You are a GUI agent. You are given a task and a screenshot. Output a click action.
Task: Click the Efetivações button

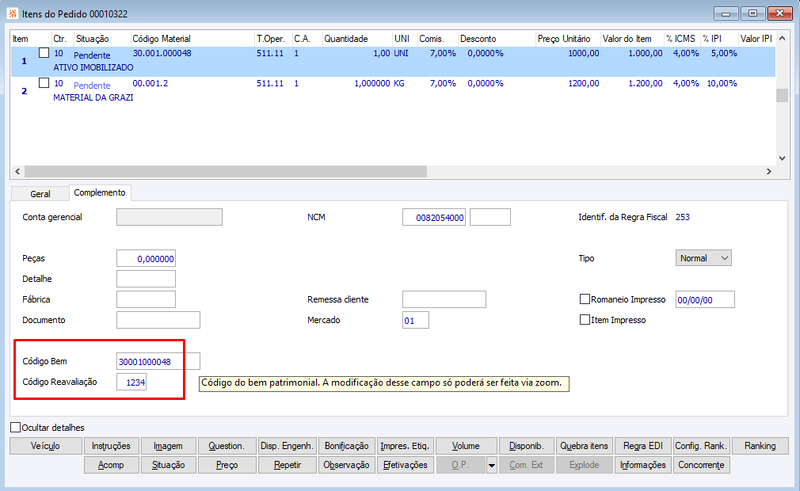click(x=405, y=465)
